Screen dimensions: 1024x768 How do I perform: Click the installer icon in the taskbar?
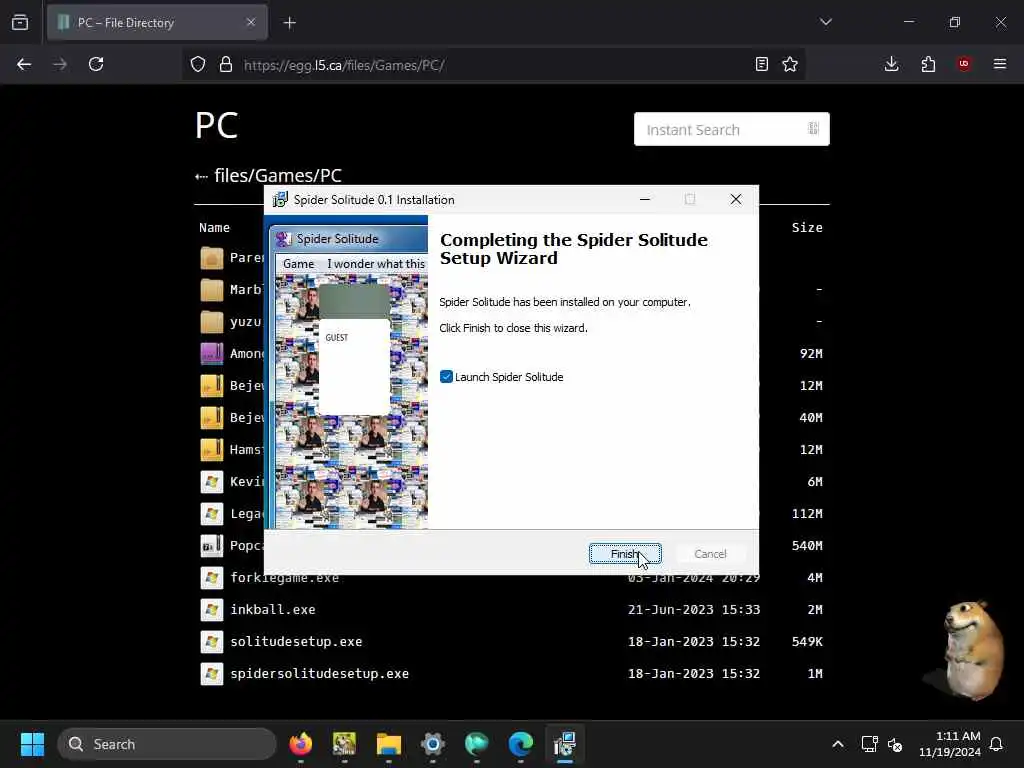point(565,744)
